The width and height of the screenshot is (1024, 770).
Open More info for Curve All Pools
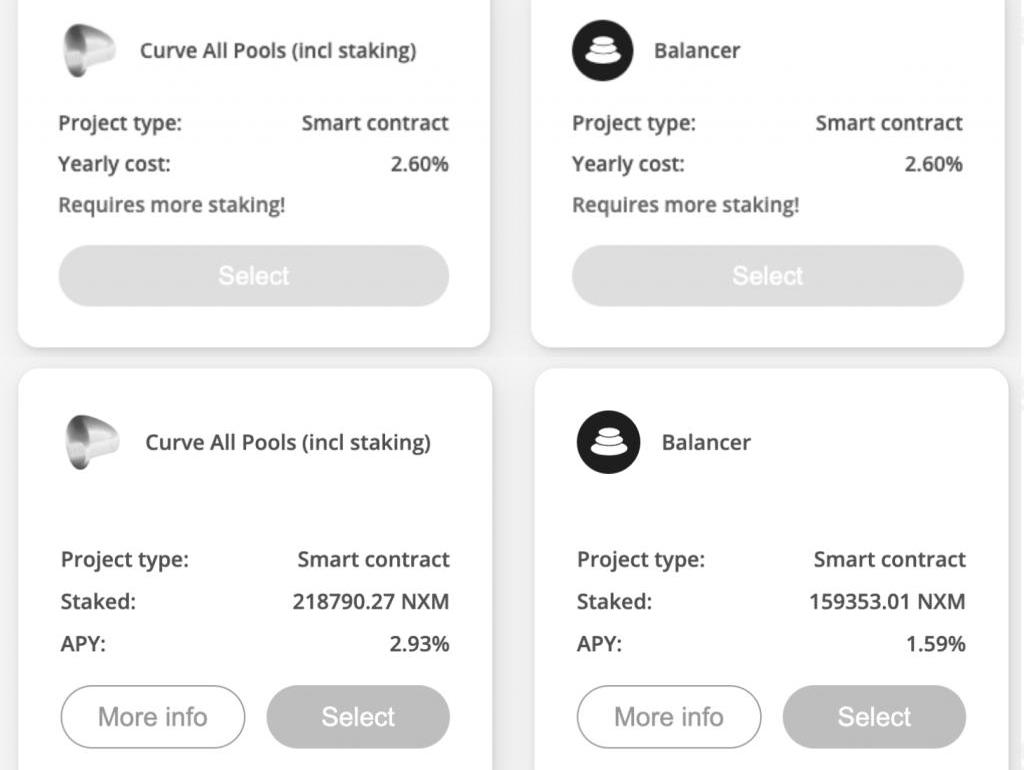[x=153, y=716]
